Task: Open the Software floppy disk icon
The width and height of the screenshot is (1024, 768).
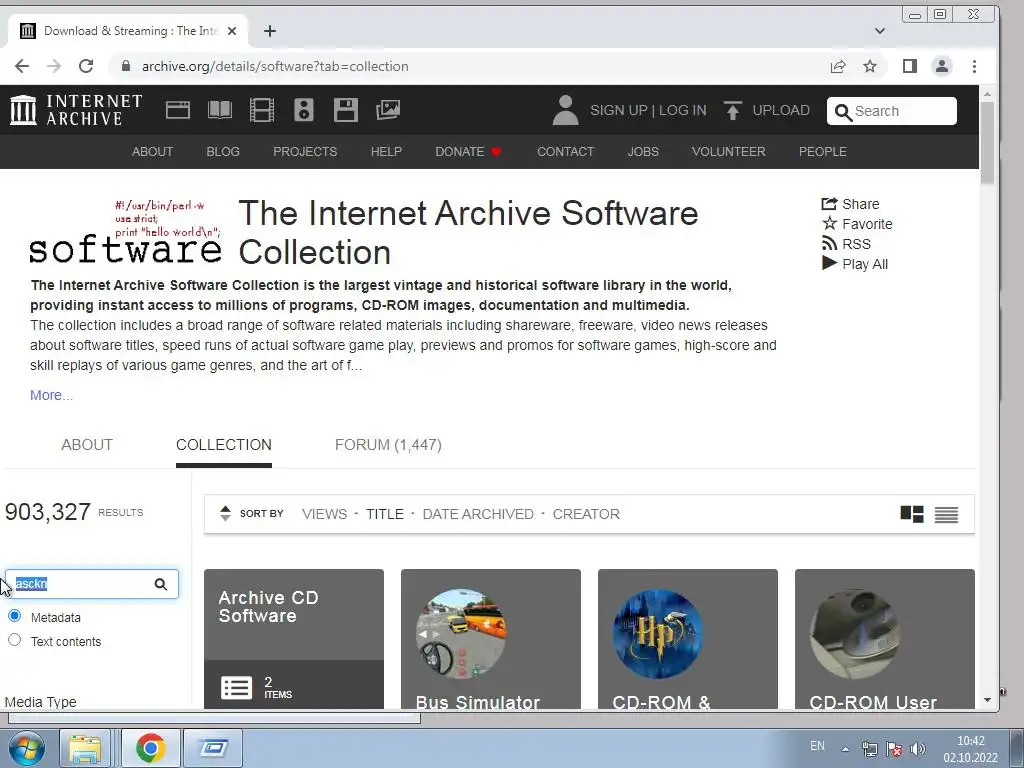Action: [x=345, y=110]
